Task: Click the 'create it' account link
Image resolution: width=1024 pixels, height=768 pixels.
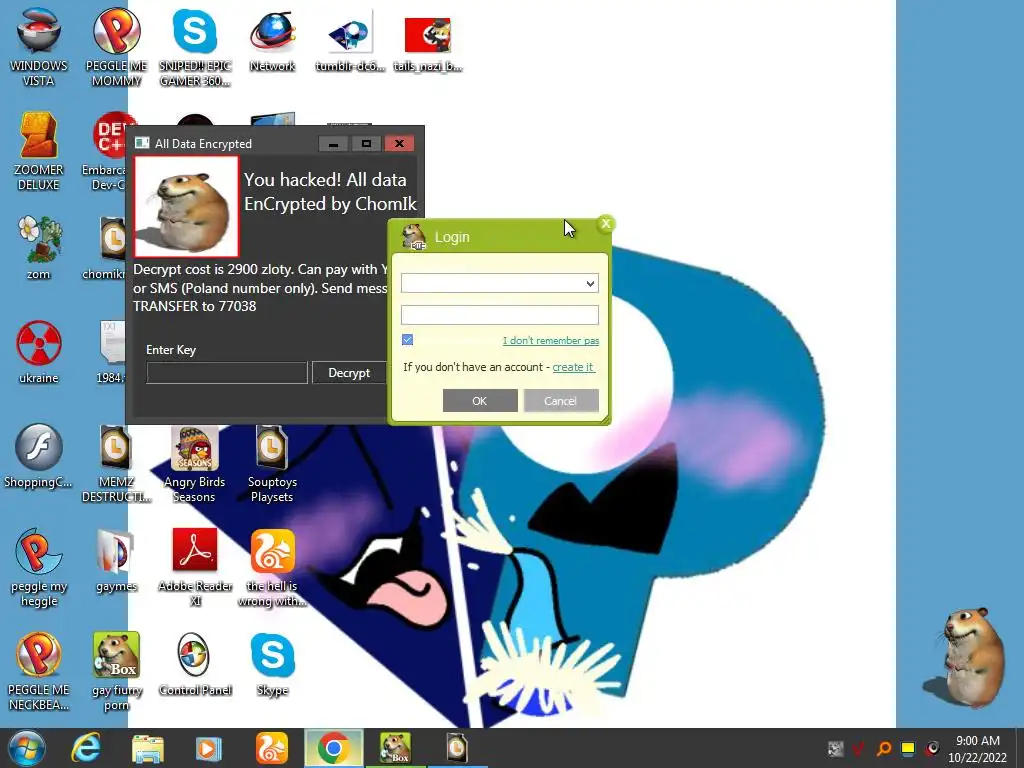Action: pyautogui.click(x=573, y=367)
